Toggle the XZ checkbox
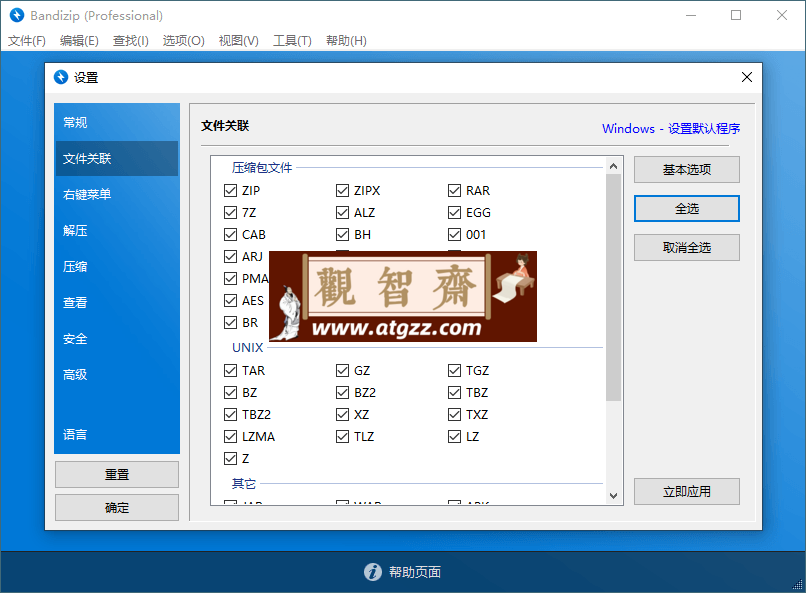Image resolution: width=806 pixels, height=593 pixels. point(342,414)
